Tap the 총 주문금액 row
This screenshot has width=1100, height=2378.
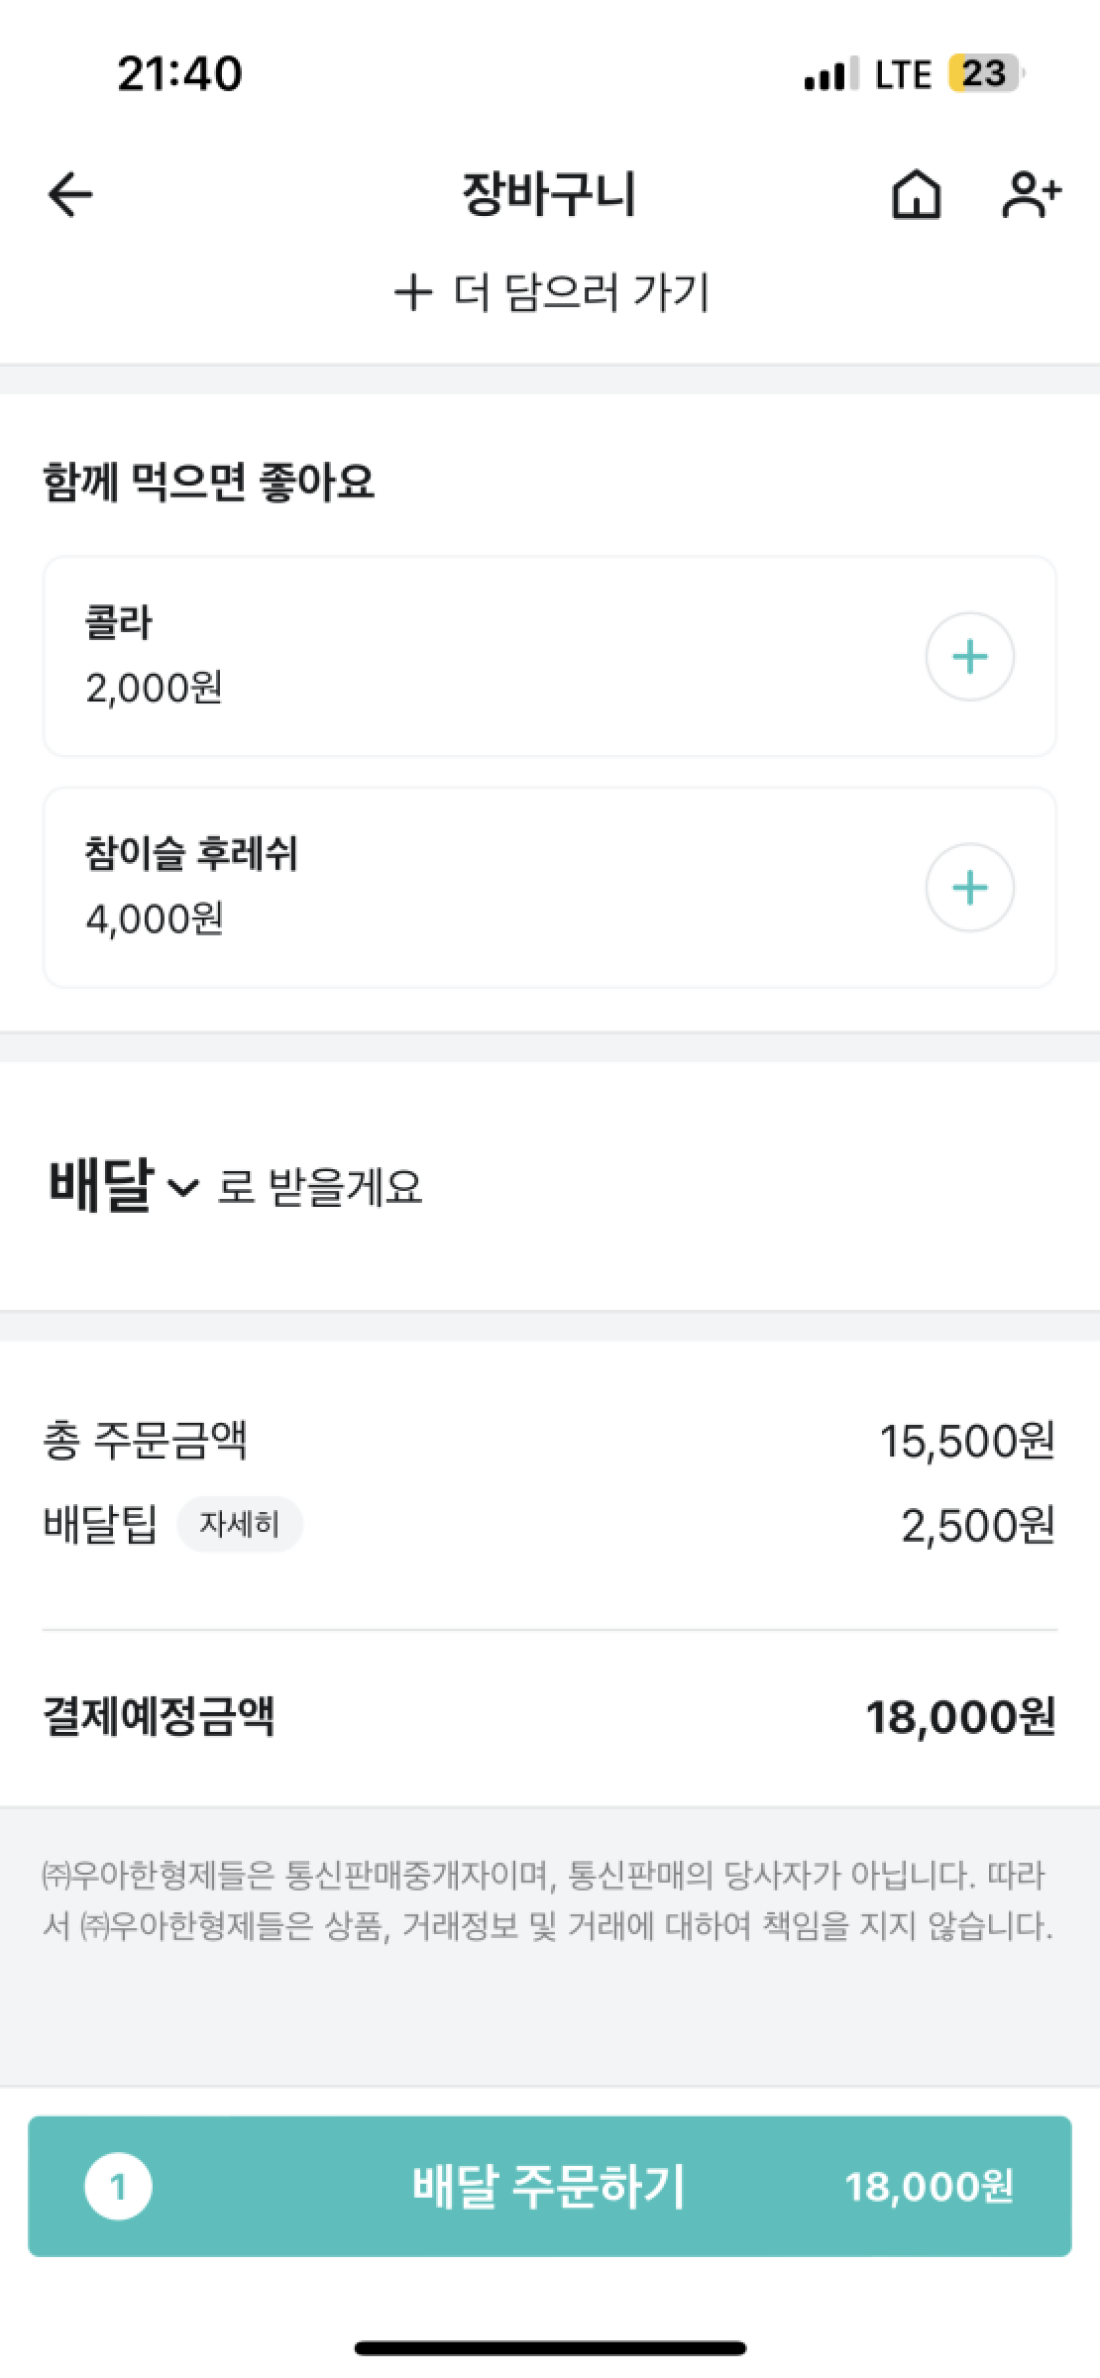(x=549, y=1441)
